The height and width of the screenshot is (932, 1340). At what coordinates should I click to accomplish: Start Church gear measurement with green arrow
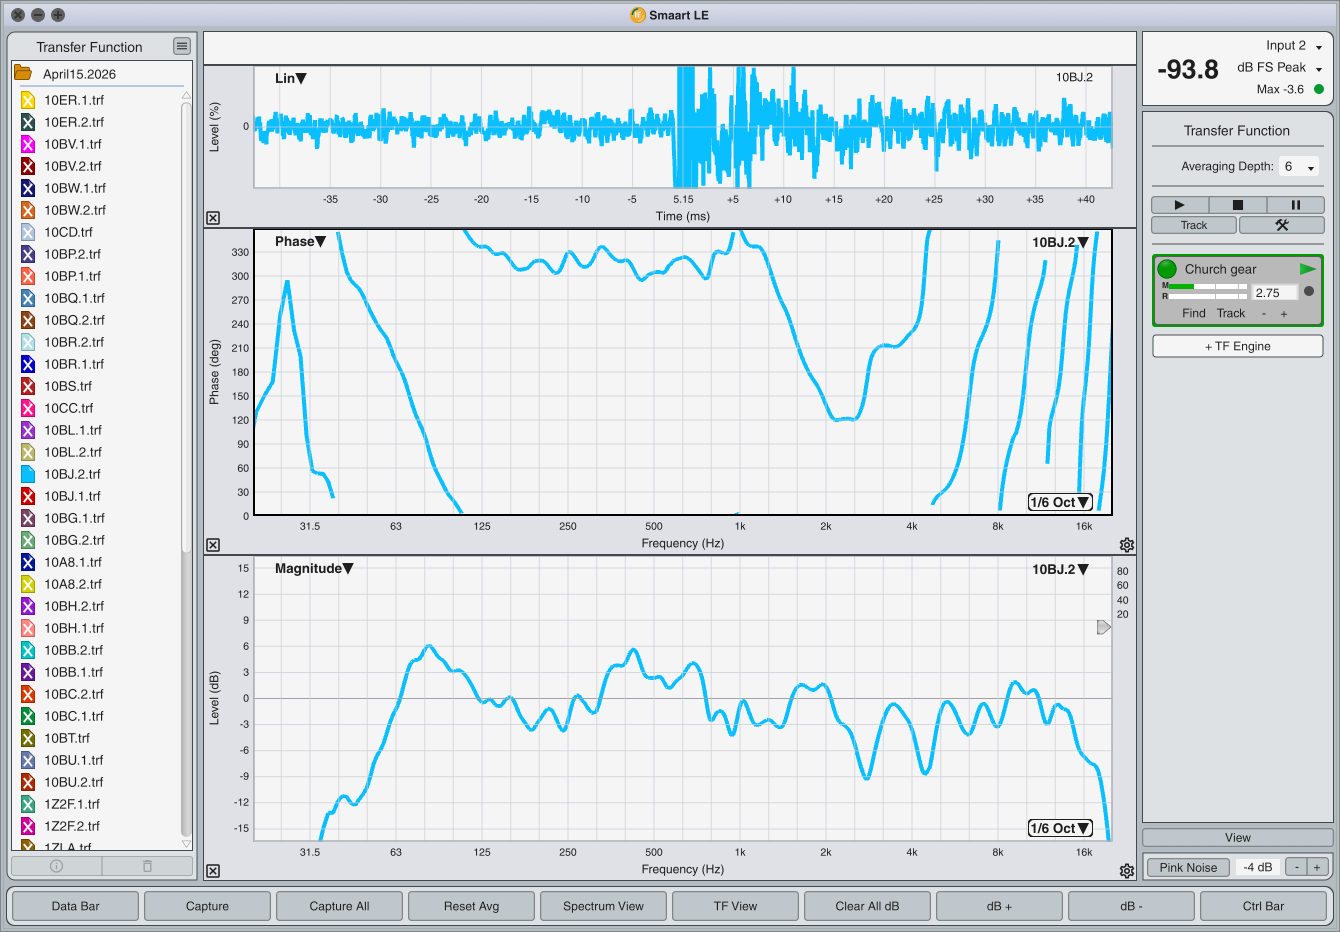[1307, 269]
